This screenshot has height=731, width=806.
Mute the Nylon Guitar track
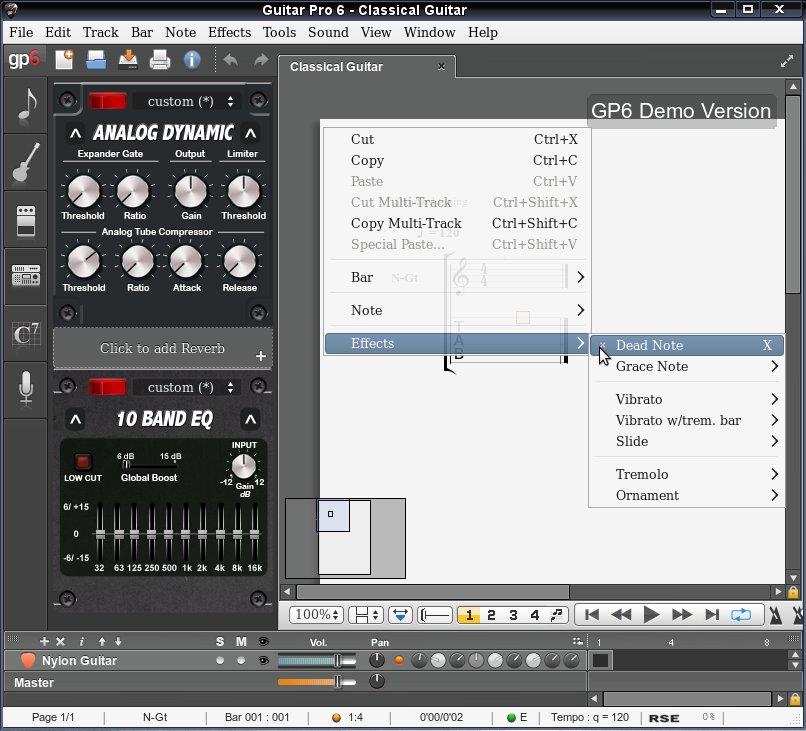coord(241,661)
